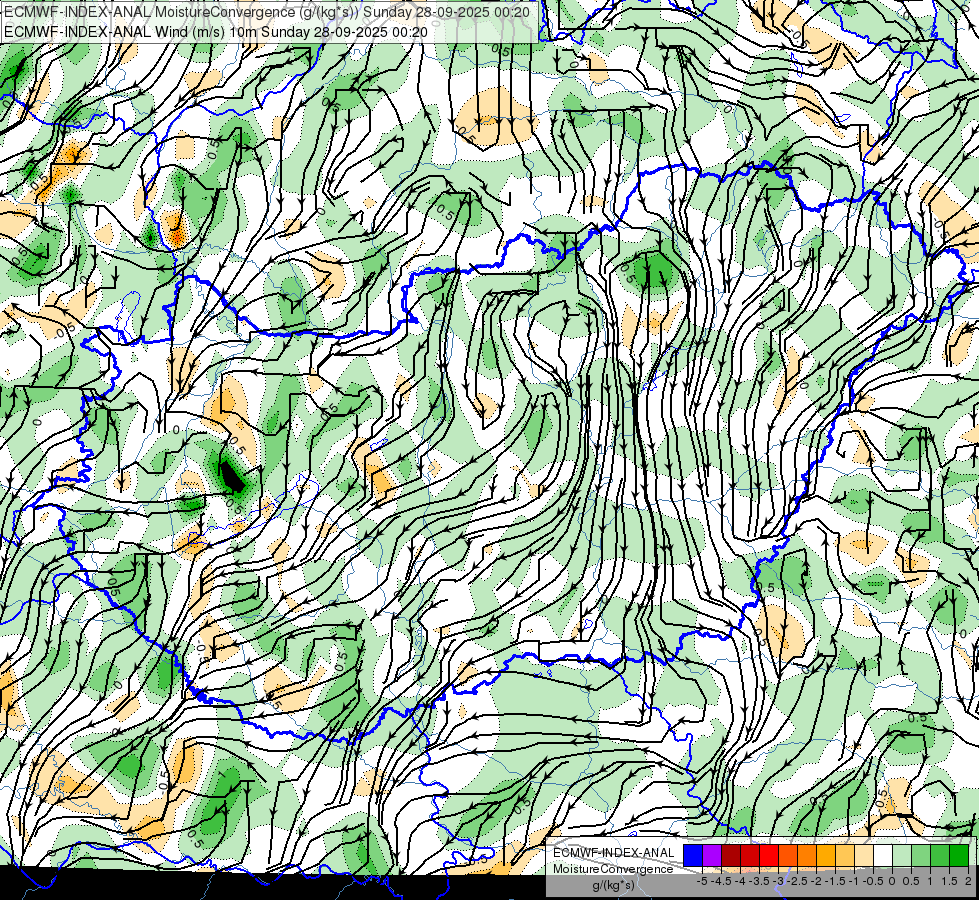Select the medium green swatch ending at 1.5
The width and height of the screenshot is (979, 900).
tap(940, 855)
